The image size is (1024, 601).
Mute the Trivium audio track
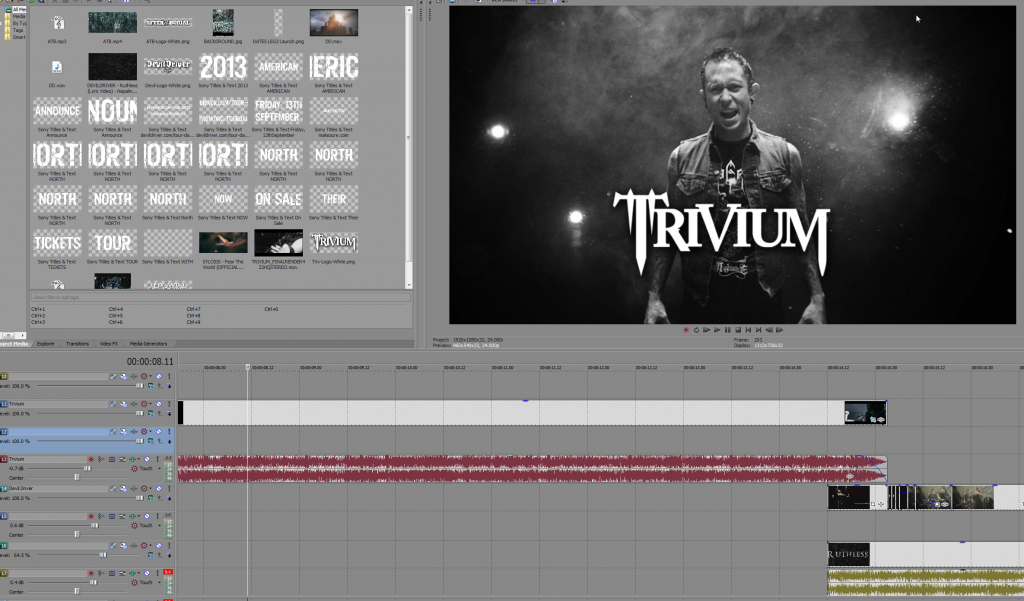(x=147, y=459)
